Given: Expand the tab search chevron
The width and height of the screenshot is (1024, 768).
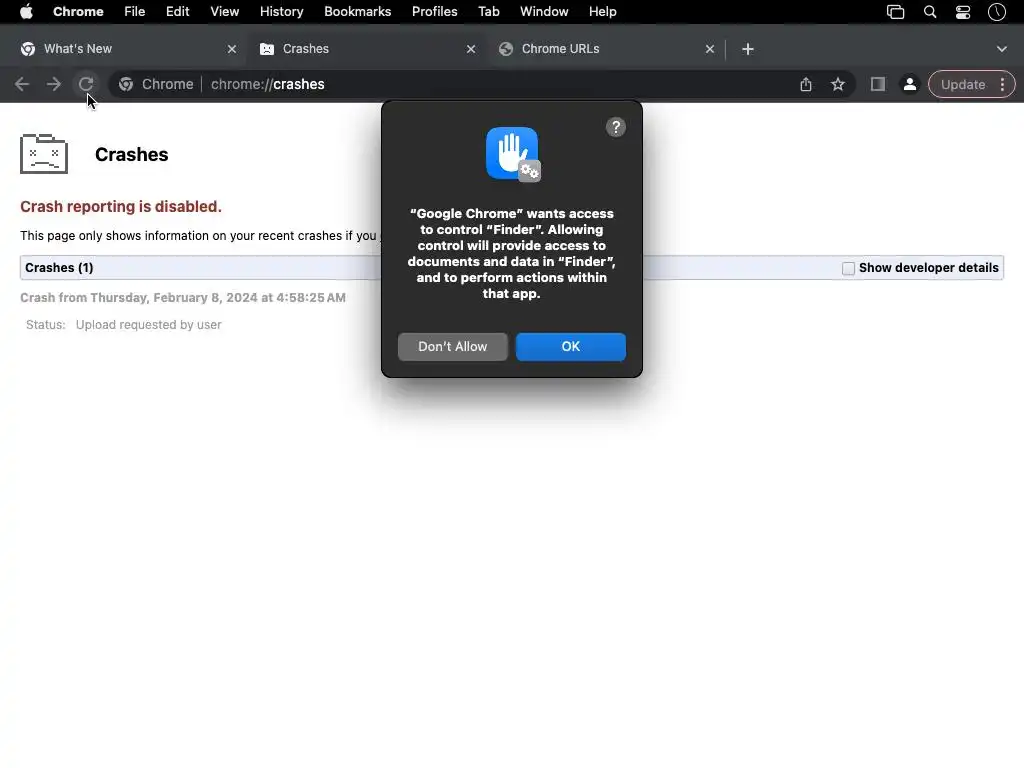Looking at the screenshot, I should click(1002, 49).
